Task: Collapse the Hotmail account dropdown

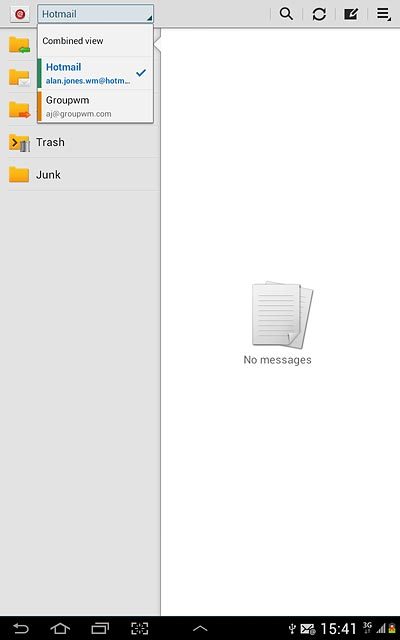Action: coord(96,14)
